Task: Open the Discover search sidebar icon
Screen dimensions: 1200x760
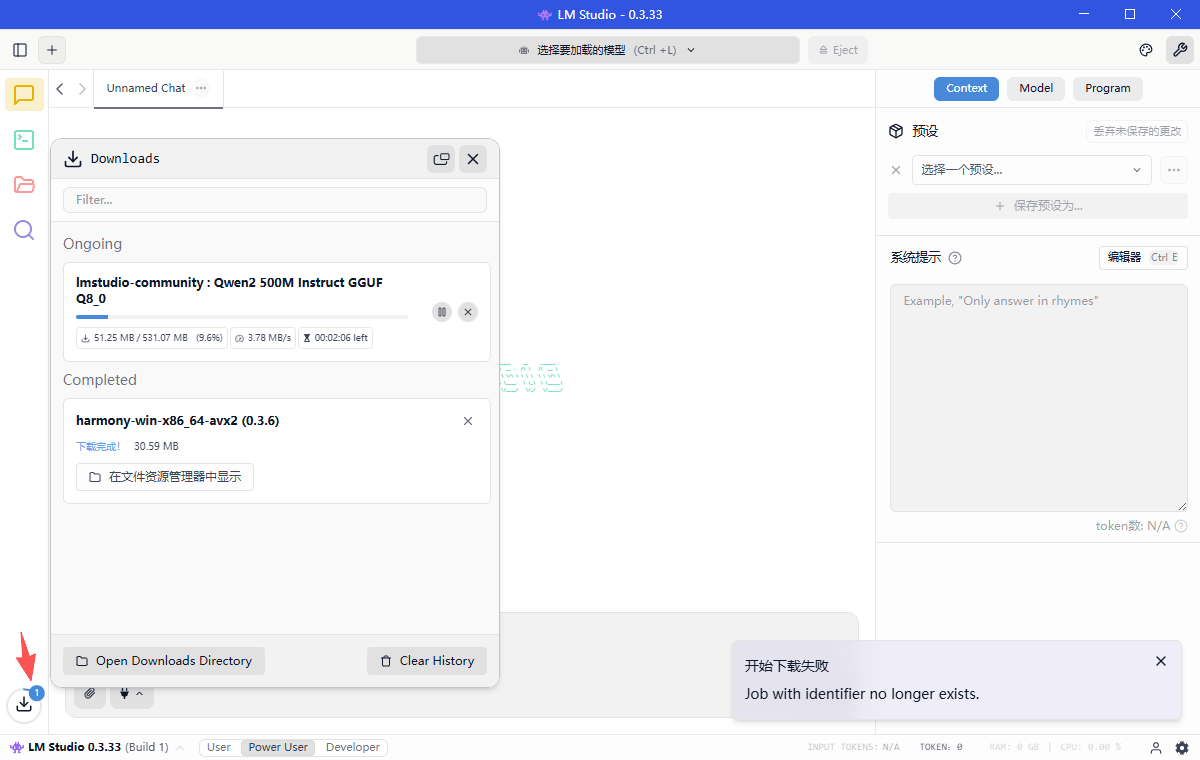Action: 24,230
